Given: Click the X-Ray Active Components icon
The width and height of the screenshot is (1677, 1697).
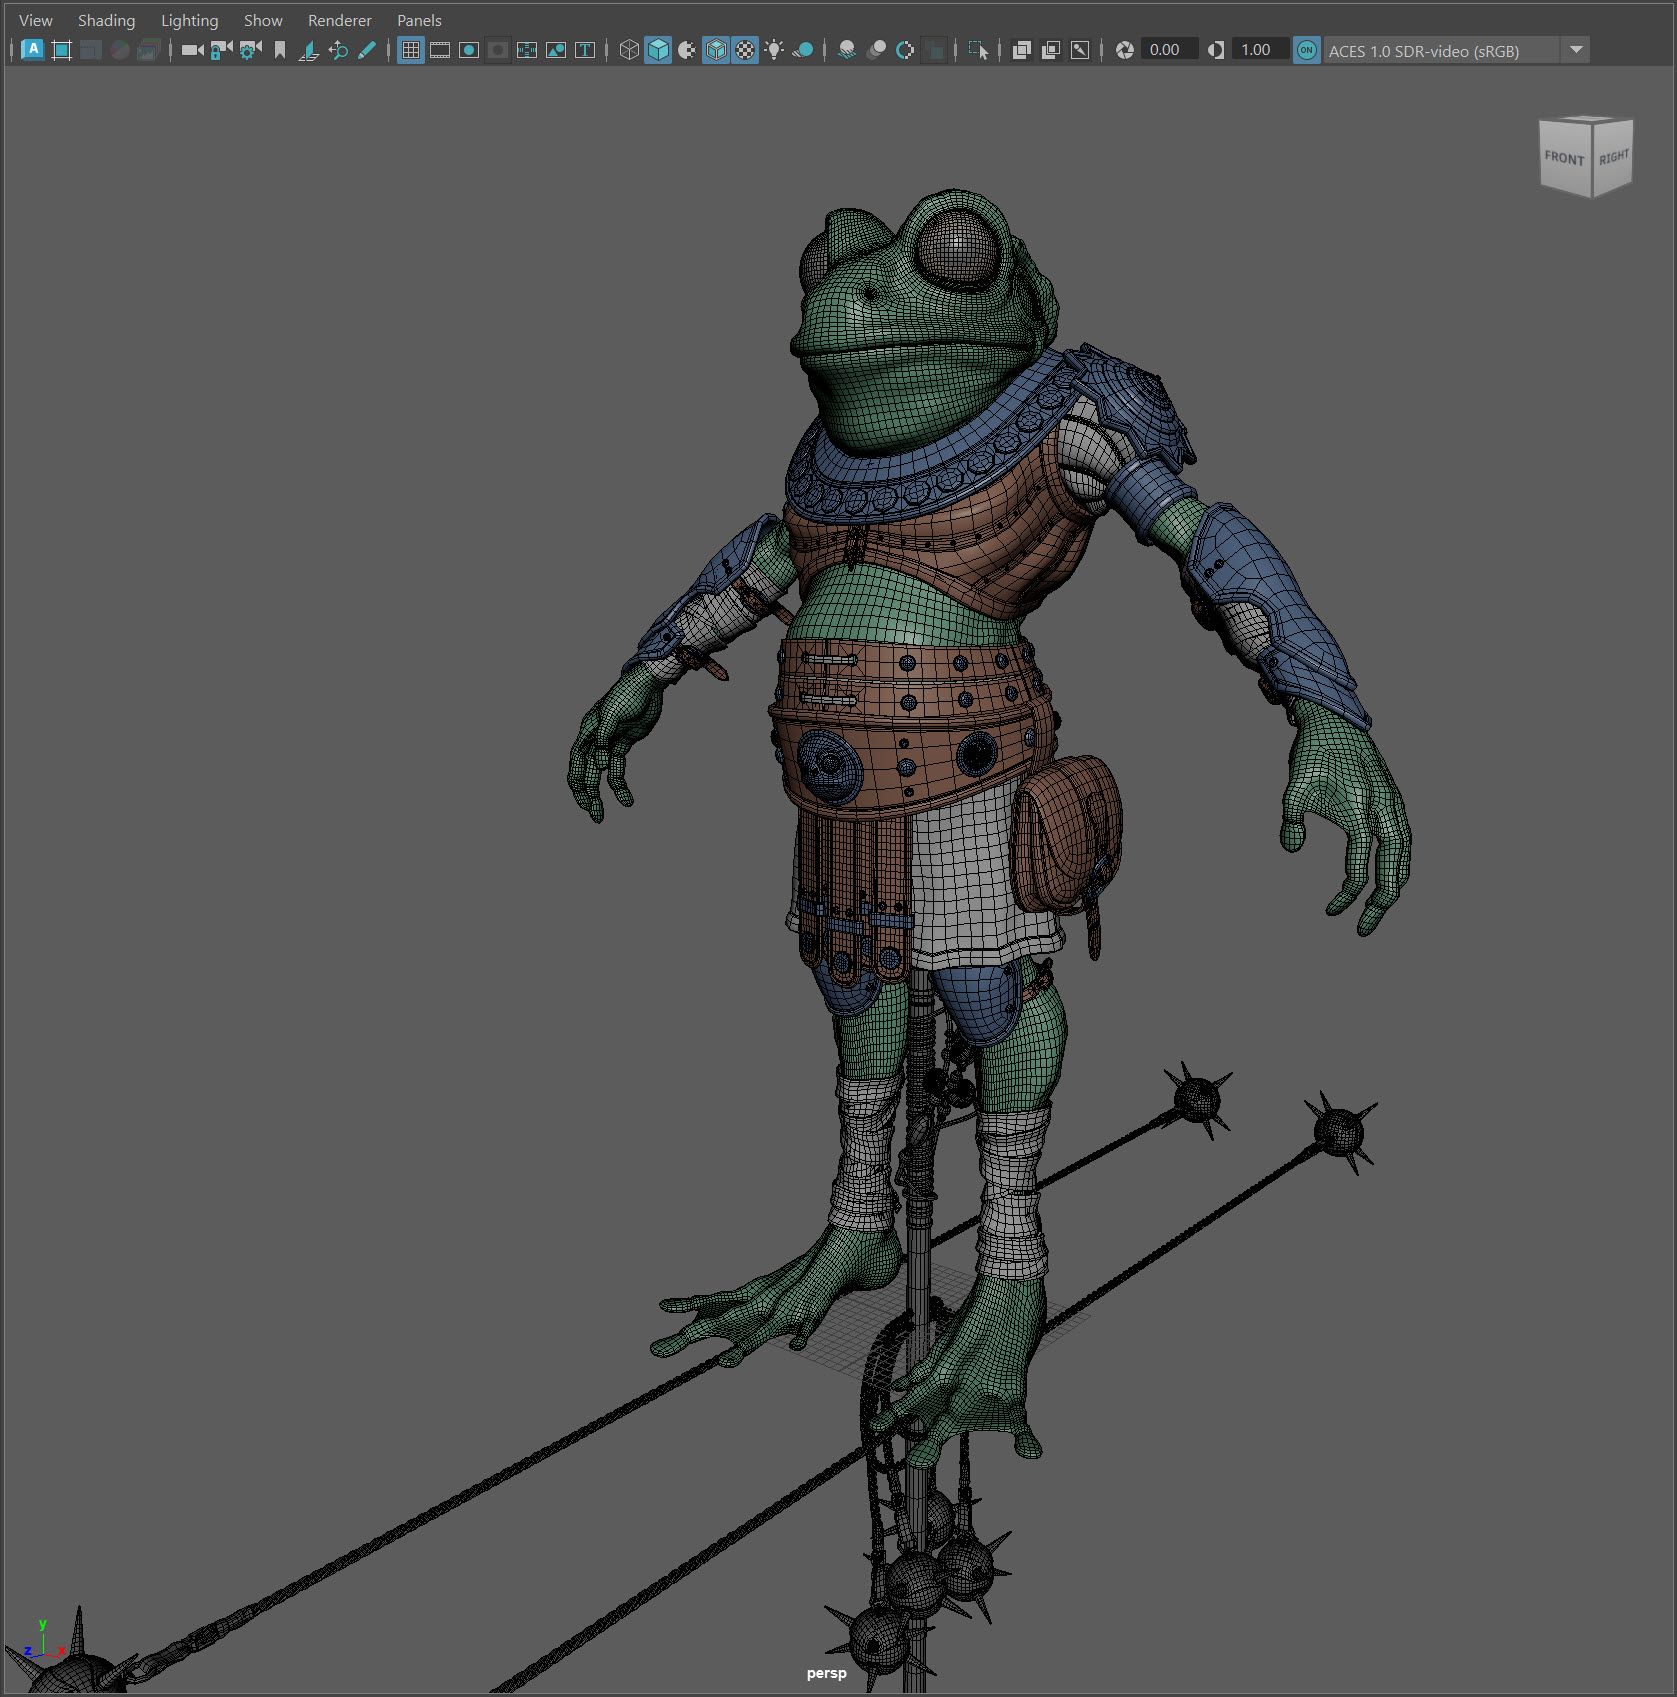Looking at the screenshot, I should (1050, 50).
